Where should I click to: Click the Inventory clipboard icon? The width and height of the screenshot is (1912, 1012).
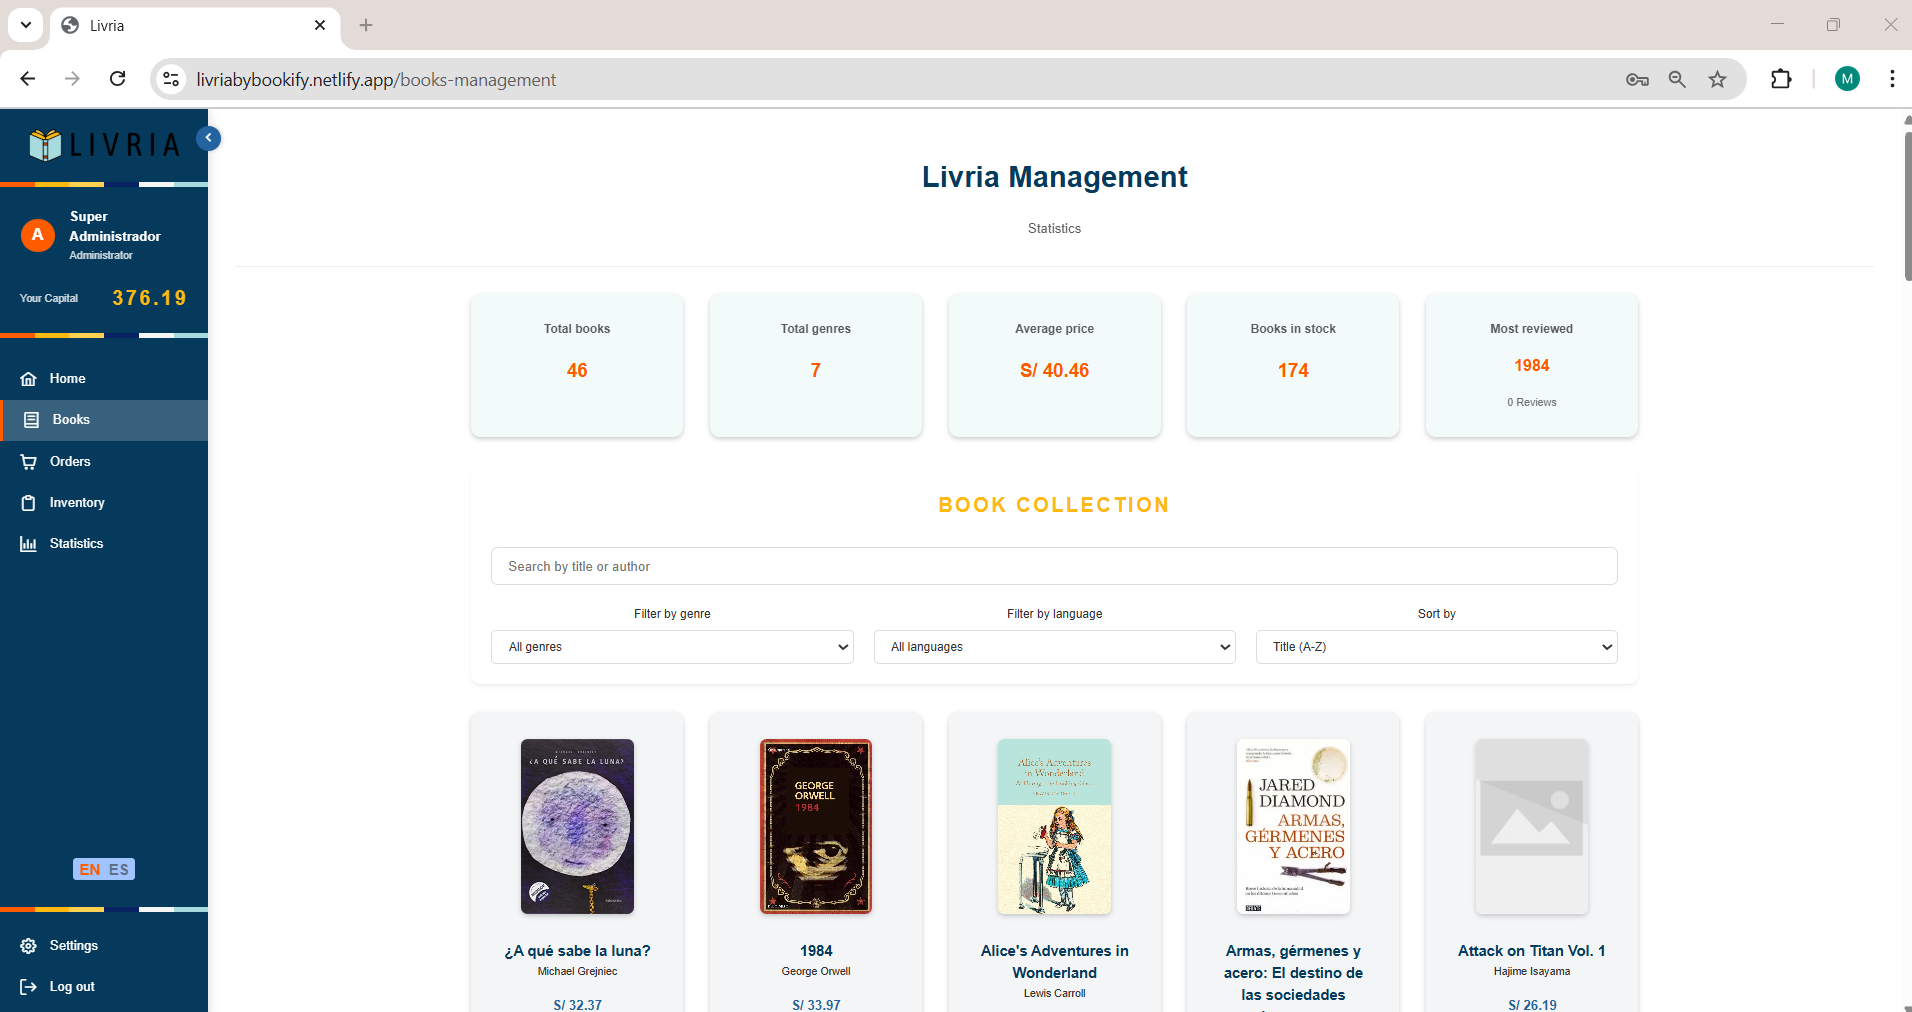pyautogui.click(x=29, y=503)
